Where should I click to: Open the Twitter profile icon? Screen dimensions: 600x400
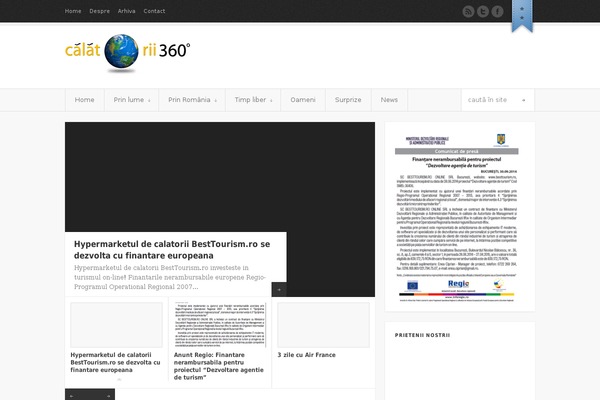click(483, 11)
